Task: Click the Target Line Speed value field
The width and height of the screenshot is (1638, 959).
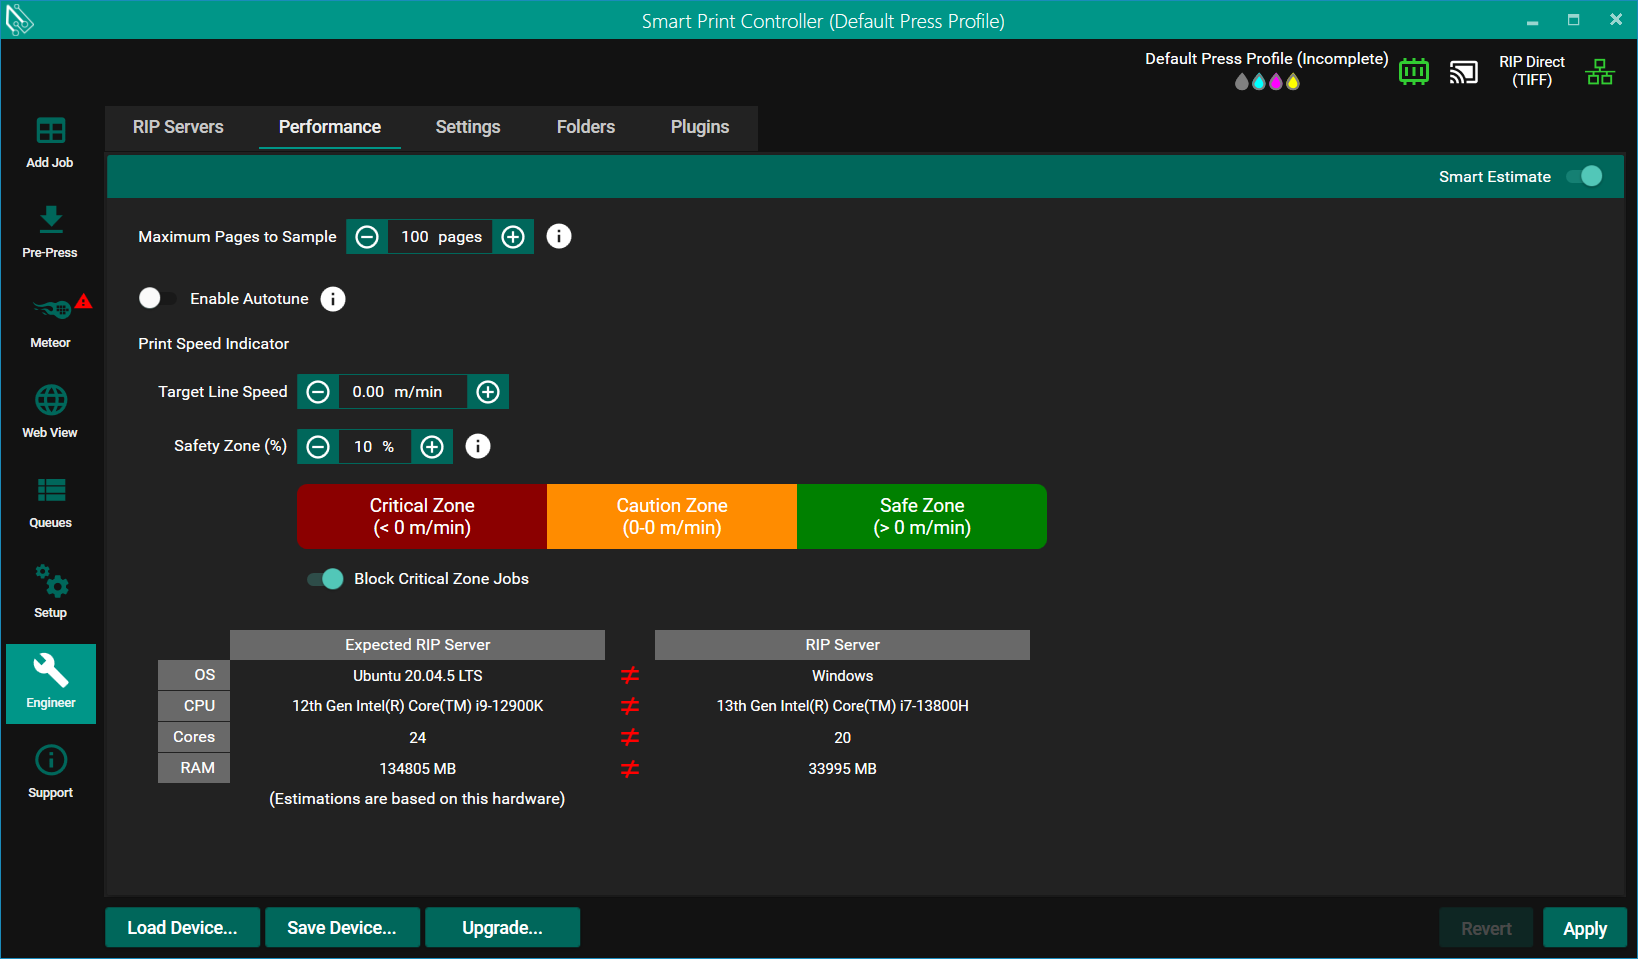Action: pyautogui.click(x=402, y=392)
